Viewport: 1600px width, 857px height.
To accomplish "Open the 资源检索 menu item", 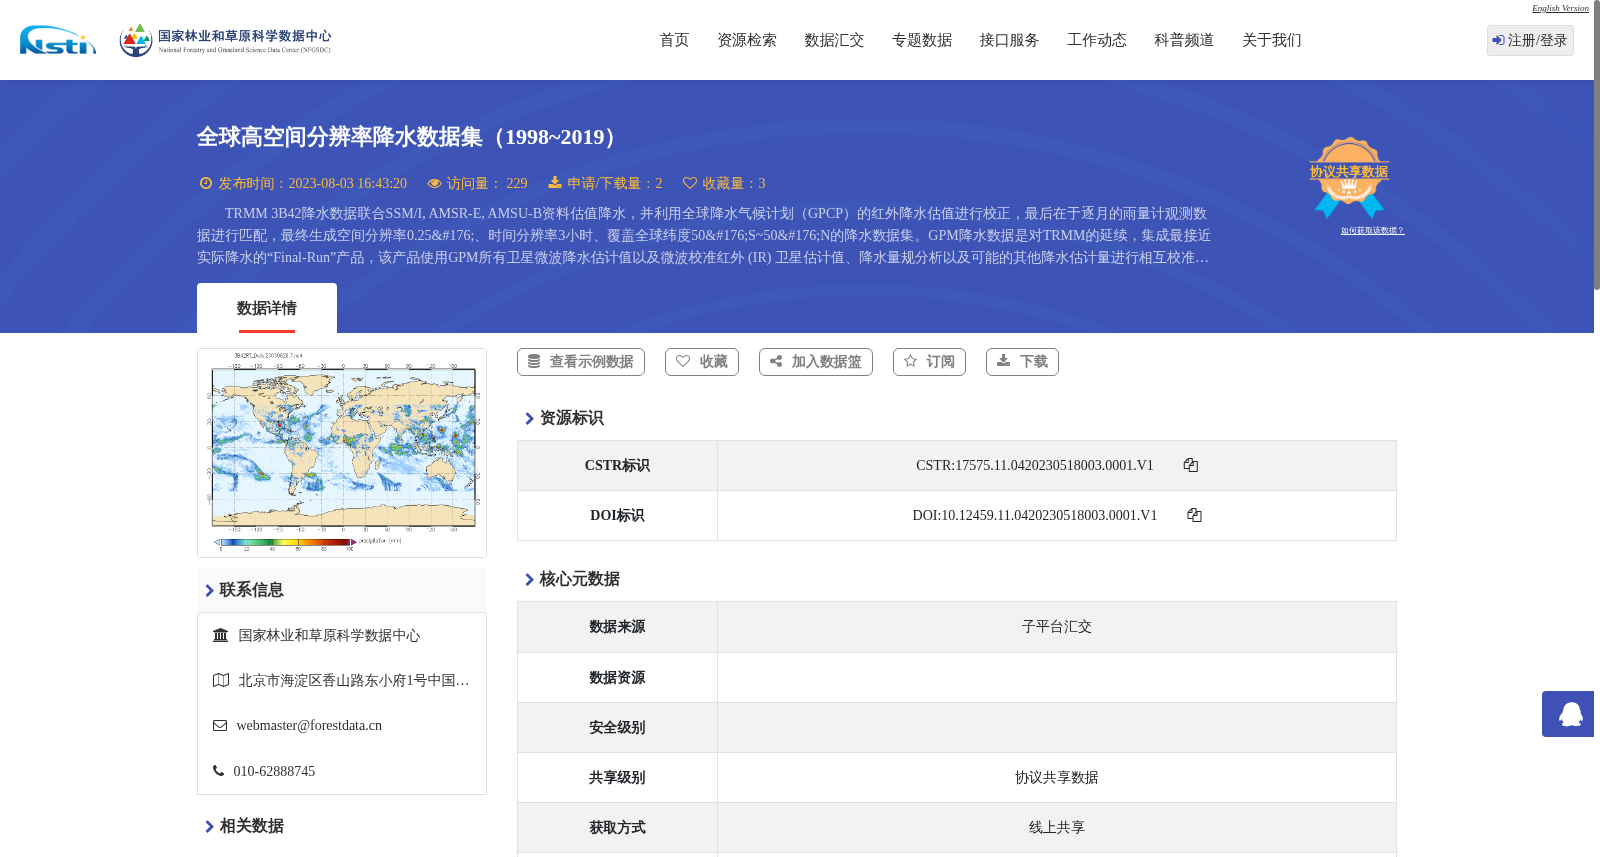I will click(x=747, y=40).
